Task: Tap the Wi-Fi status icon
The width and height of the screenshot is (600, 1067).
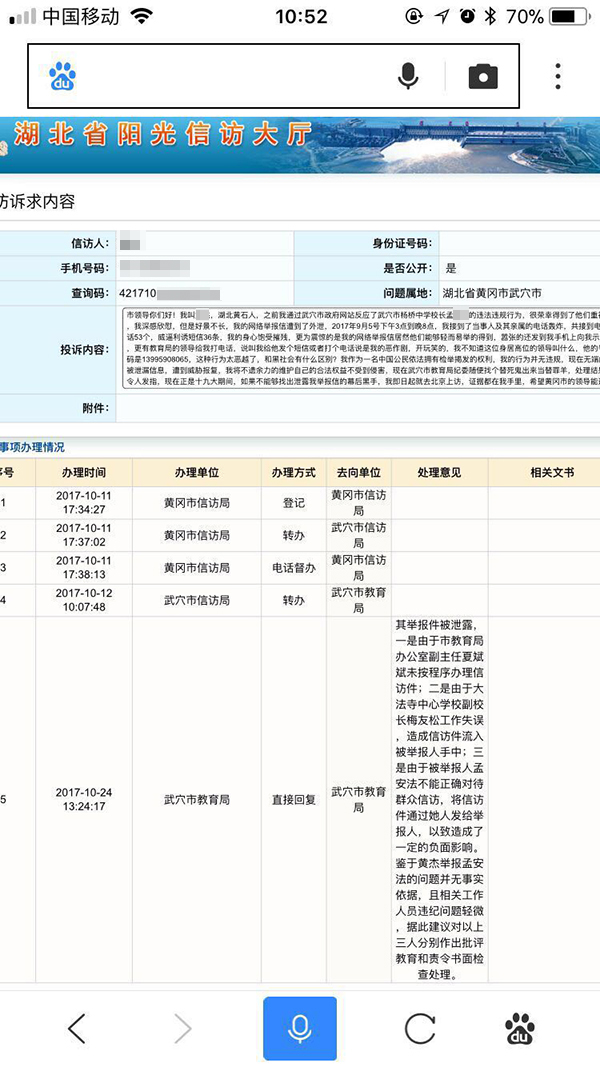Action: (142, 16)
